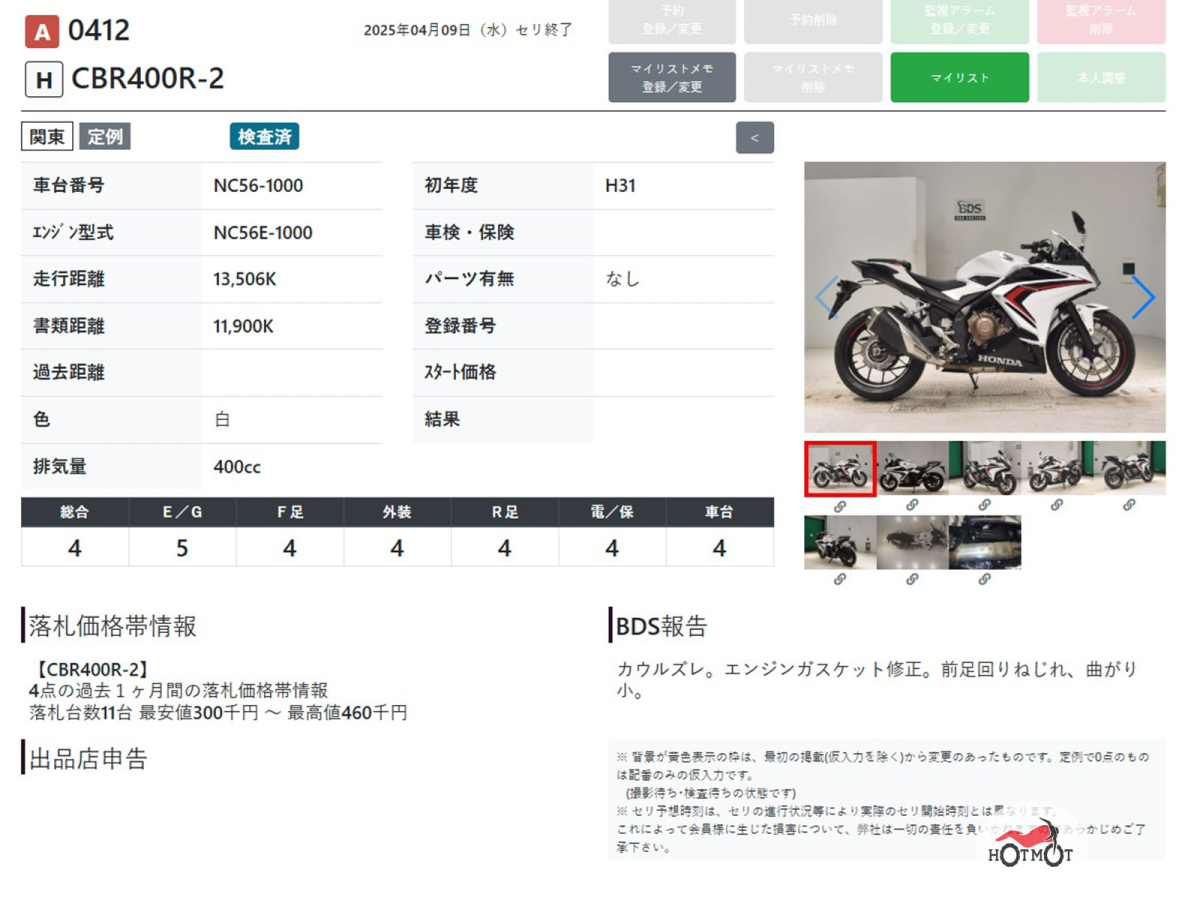Screen dimensions: 1200x906
Task: Select the fourth thumbnail with green door
Action: pos(1057,468)
